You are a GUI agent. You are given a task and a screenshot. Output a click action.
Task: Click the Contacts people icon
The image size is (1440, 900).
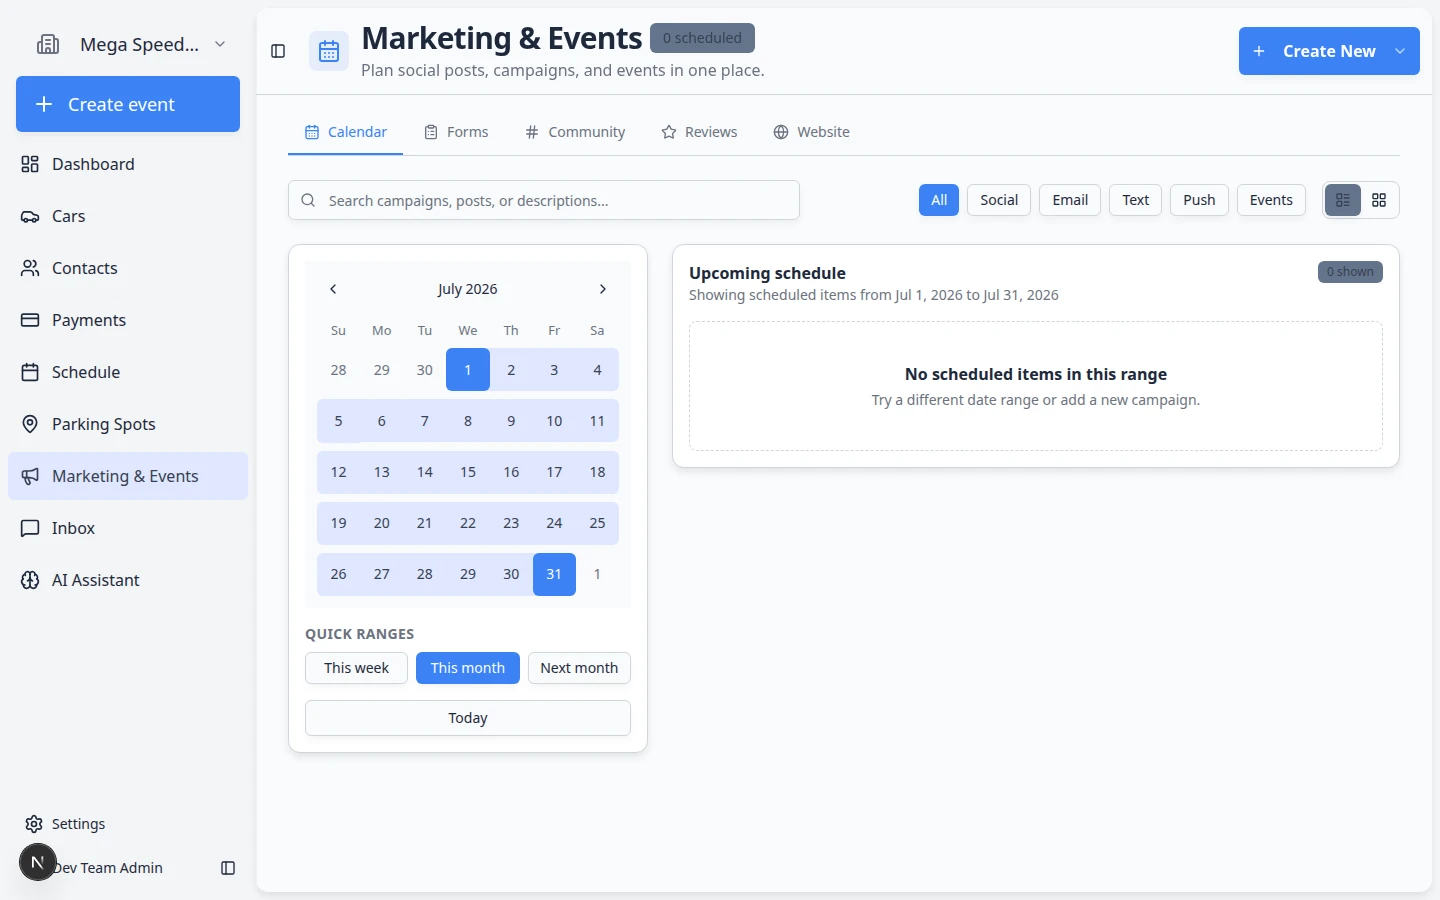(30, 268)
